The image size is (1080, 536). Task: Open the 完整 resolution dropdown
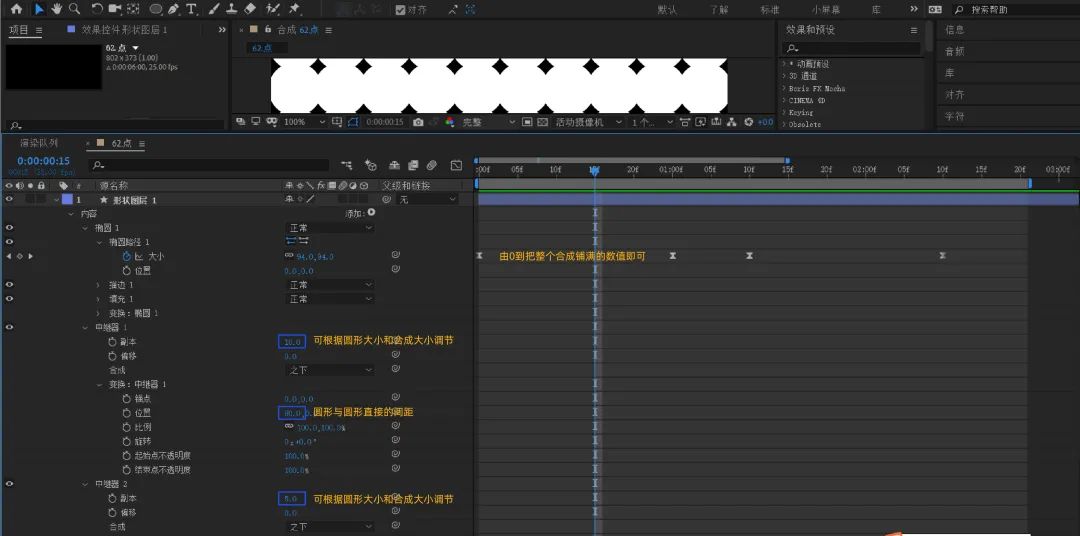pos(488,122)
